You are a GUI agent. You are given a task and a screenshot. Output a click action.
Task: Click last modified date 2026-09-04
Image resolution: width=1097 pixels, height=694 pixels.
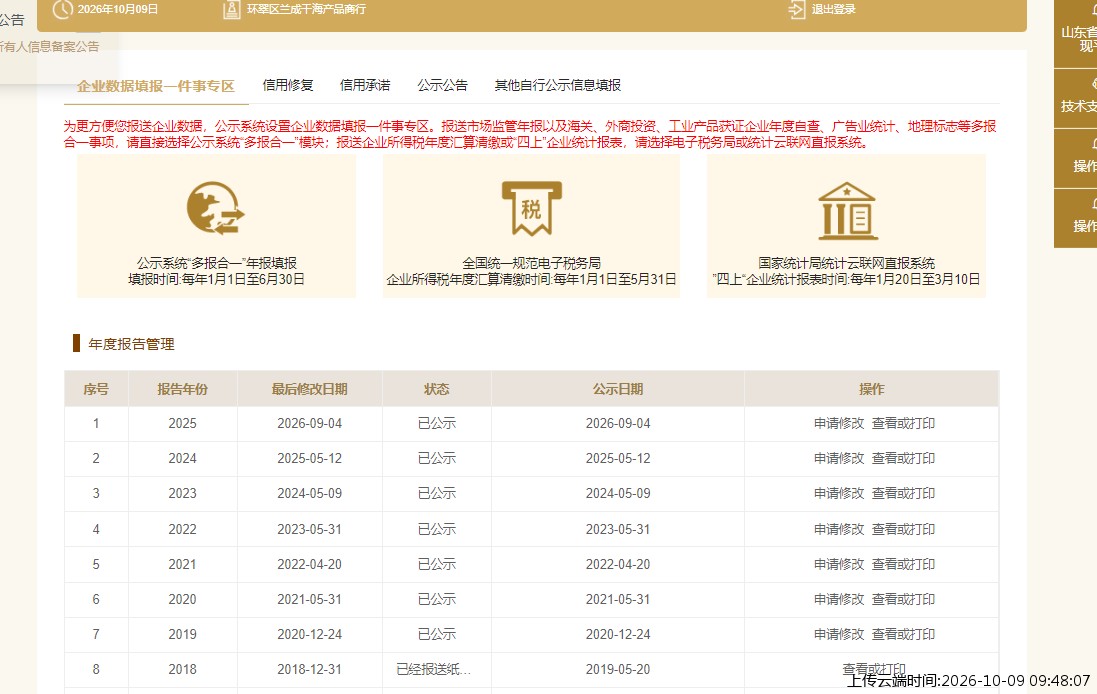[309, 423]
